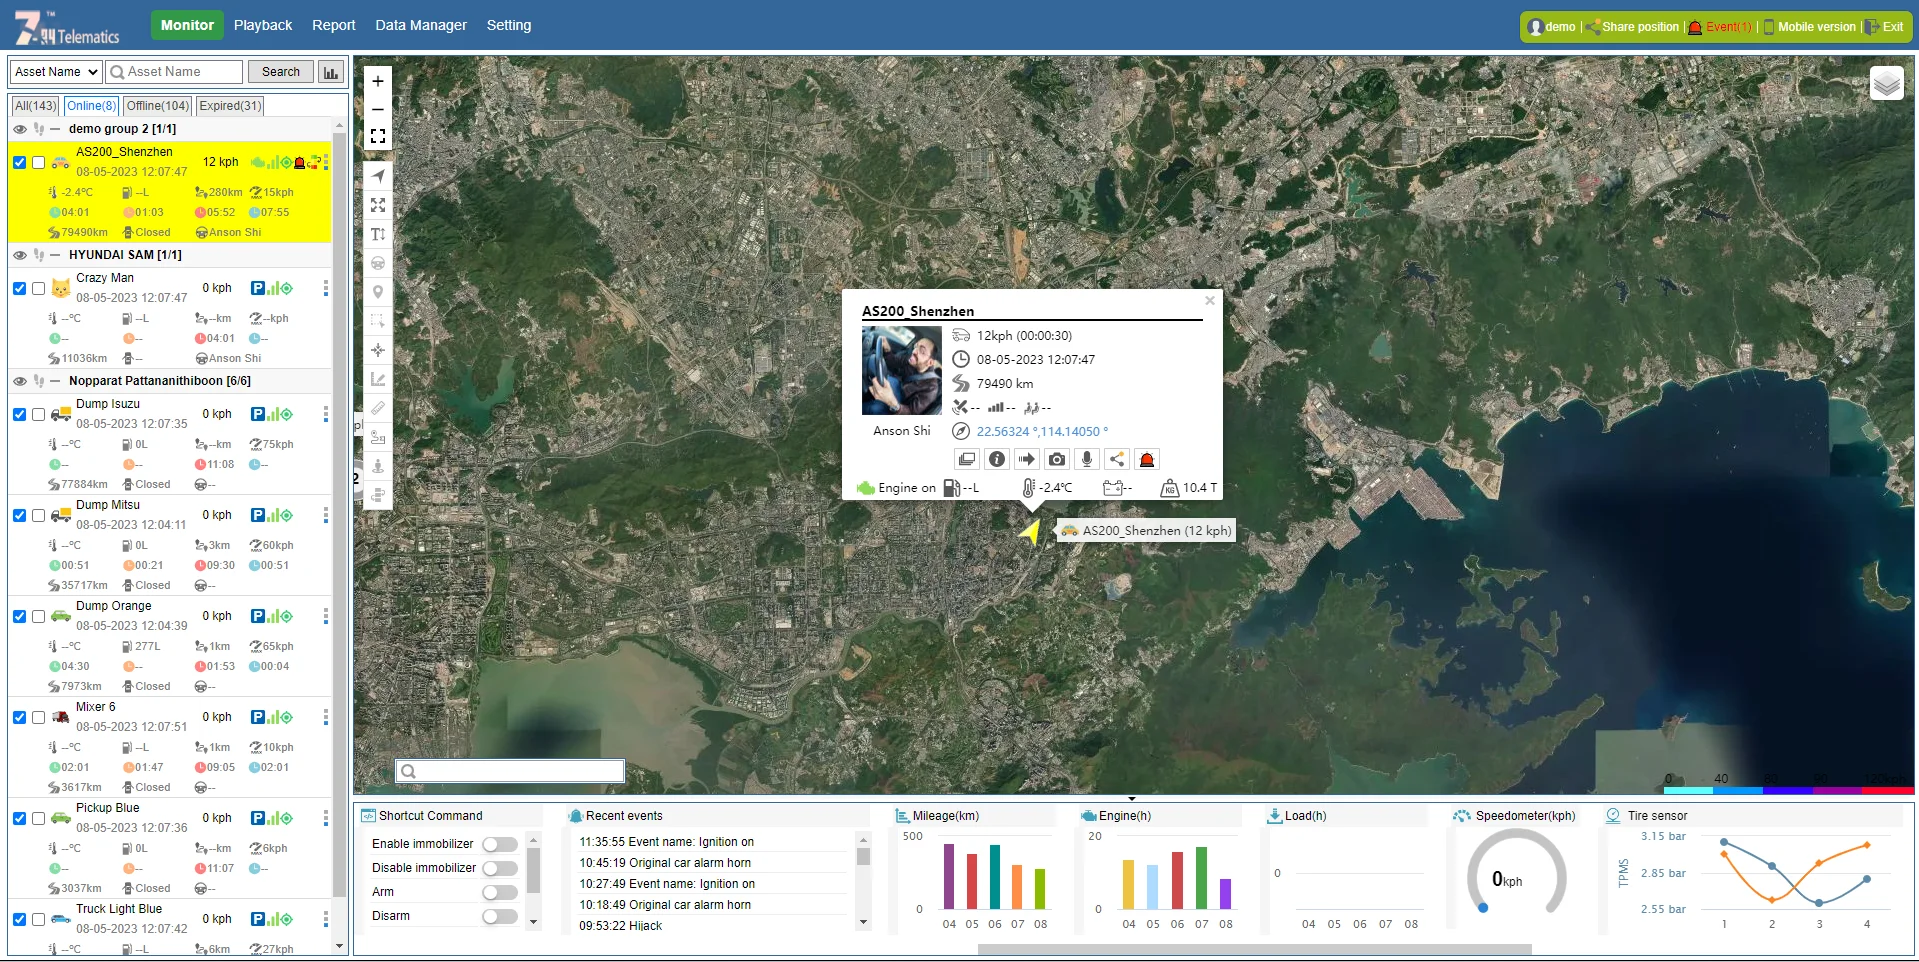Click microphone icon in vehicle popup
Image resolution: width=1919 pixels, height=962 pixels.
point(1087,459)
